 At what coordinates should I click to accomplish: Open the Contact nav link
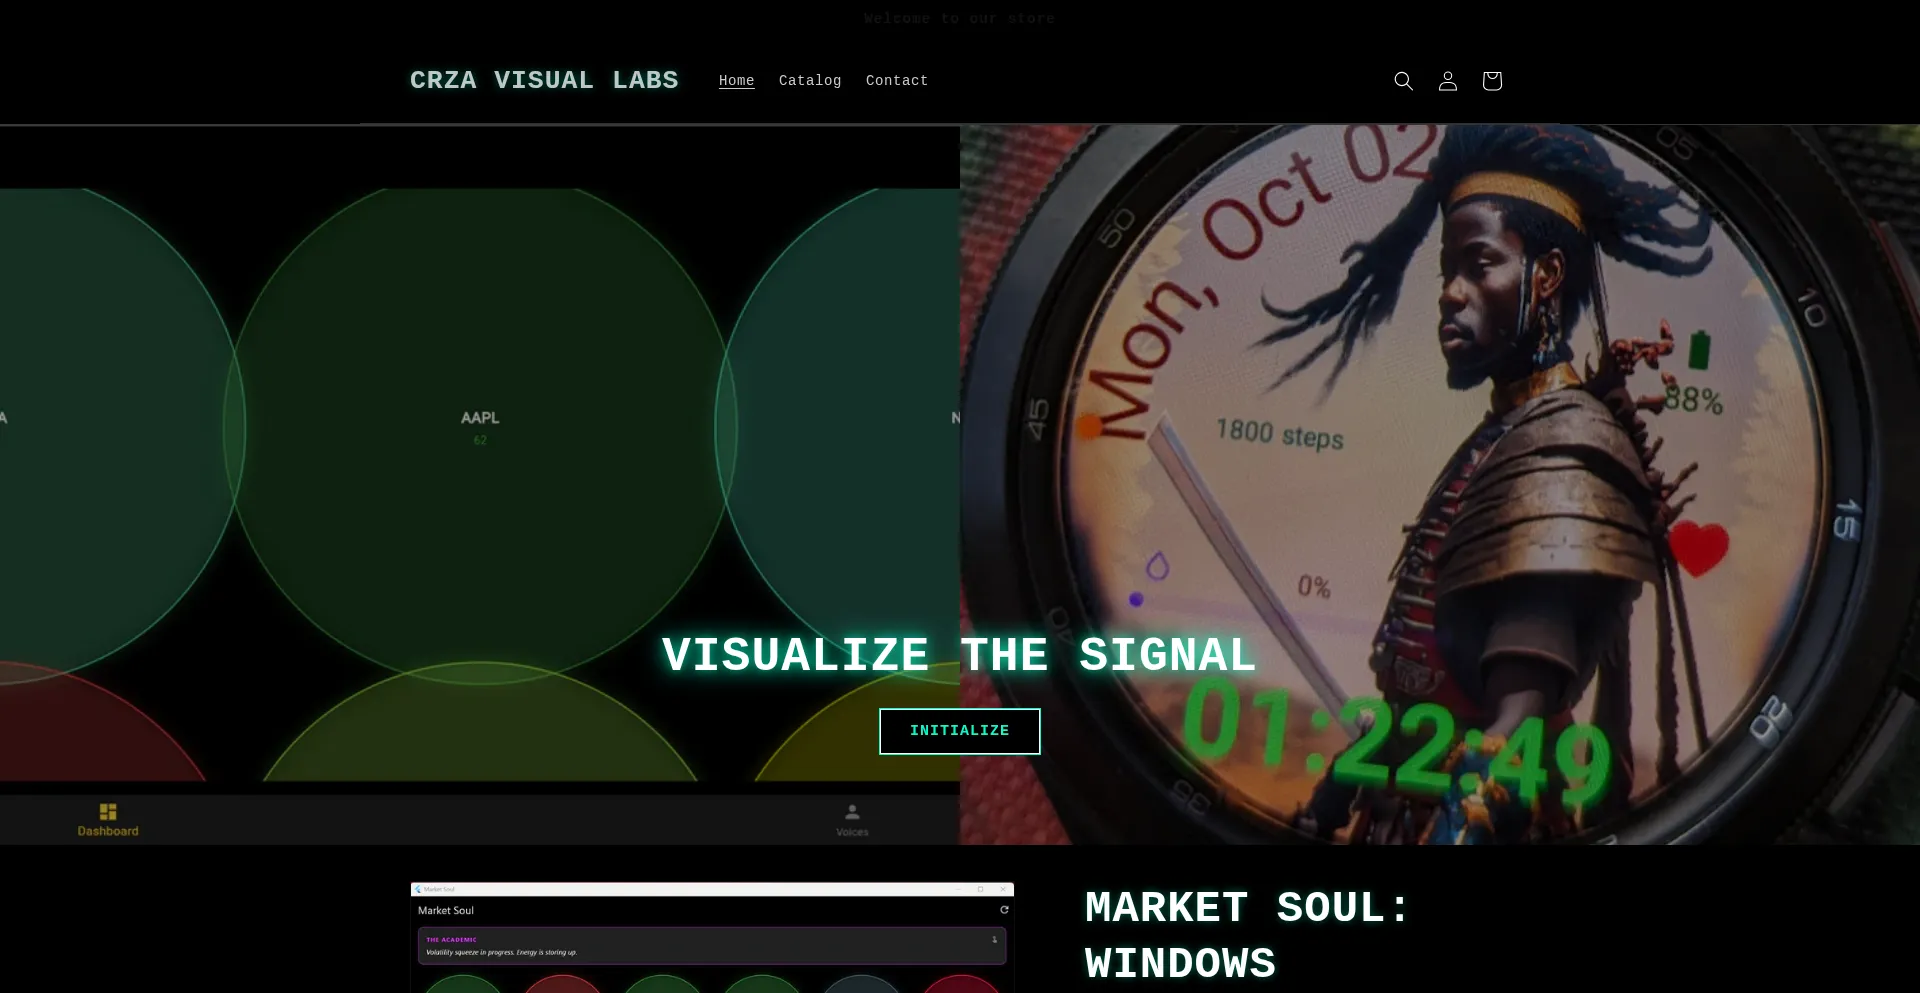[x=897, y=81]
